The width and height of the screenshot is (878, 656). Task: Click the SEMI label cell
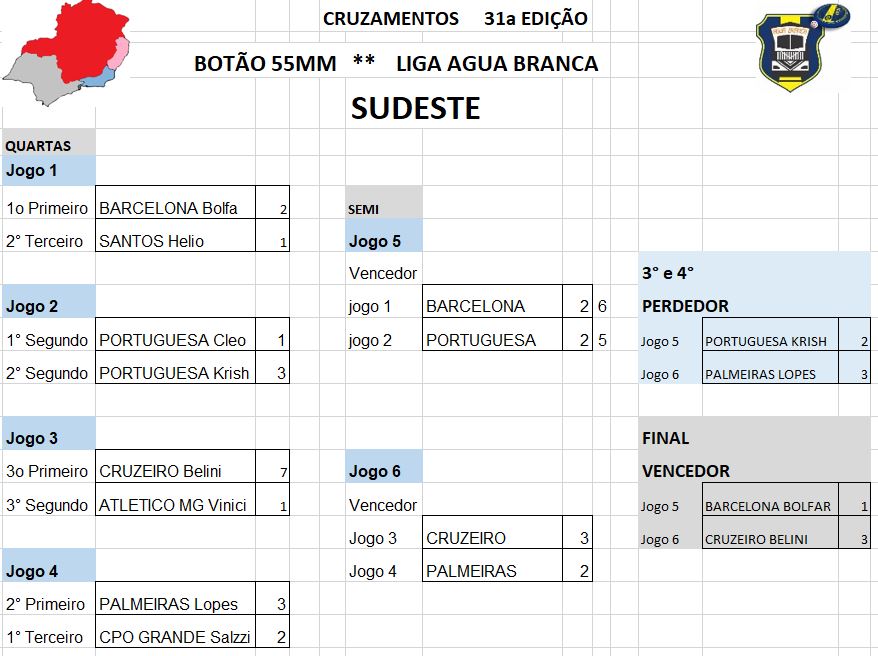click(x=384, y=209)
